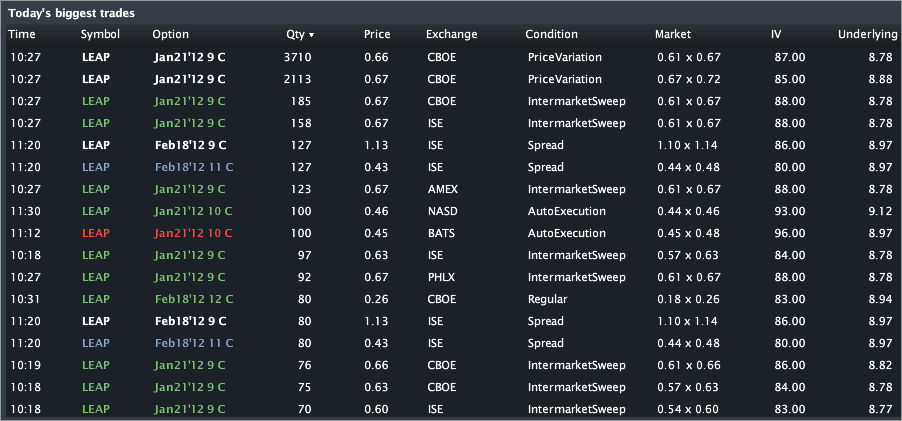Click the Market column header
Image resolution: width=902 pixels, height=421 pixels.
point(673,35)
